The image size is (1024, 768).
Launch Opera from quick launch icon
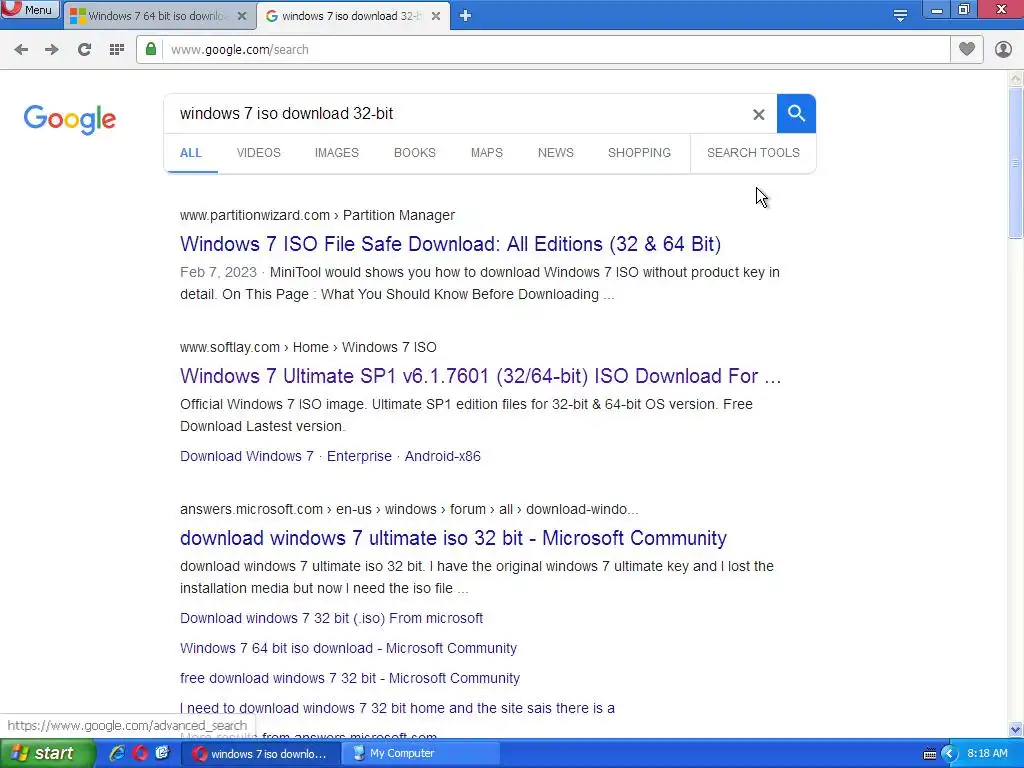click(140, 753)
